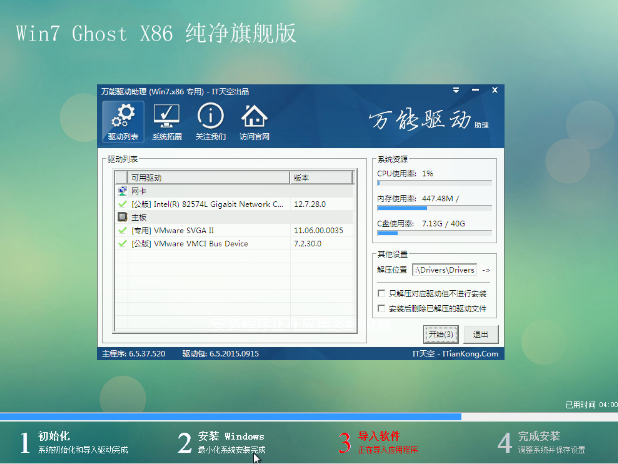Click the 版本 column header
The width and height of the screenshot is (618, 464).
pyautogui.click(x=322, y=178)
